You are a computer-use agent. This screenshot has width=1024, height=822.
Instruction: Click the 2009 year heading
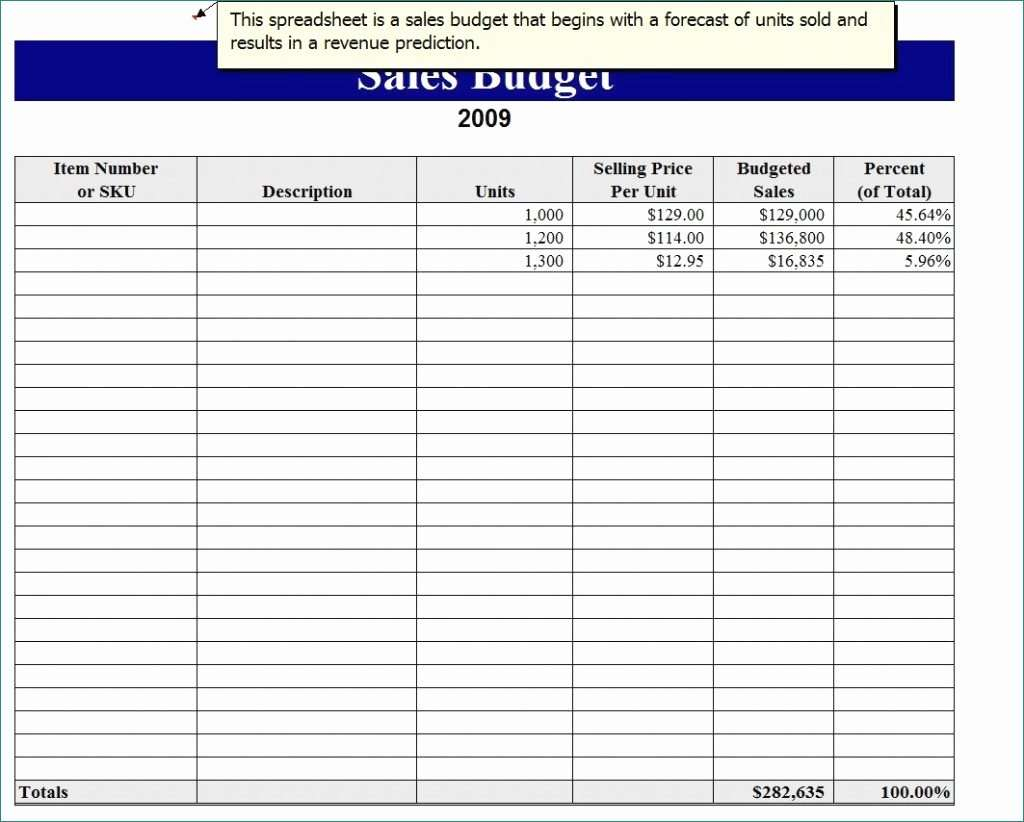(485, 119)
